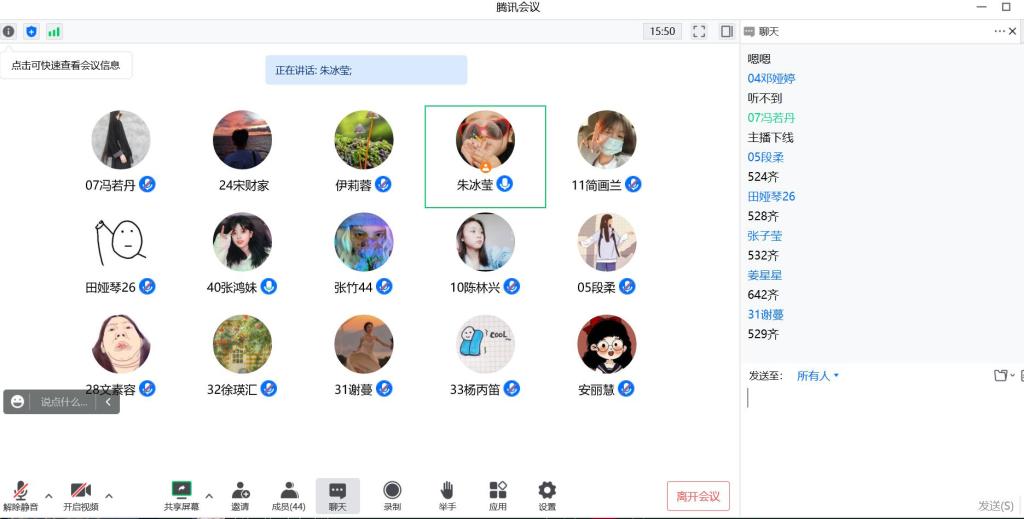The height and width of the screenshot is (519, 1024).
Task: Open 所有人 recipient dropdown
Action: pyautogui.click(x=818, y=376)
